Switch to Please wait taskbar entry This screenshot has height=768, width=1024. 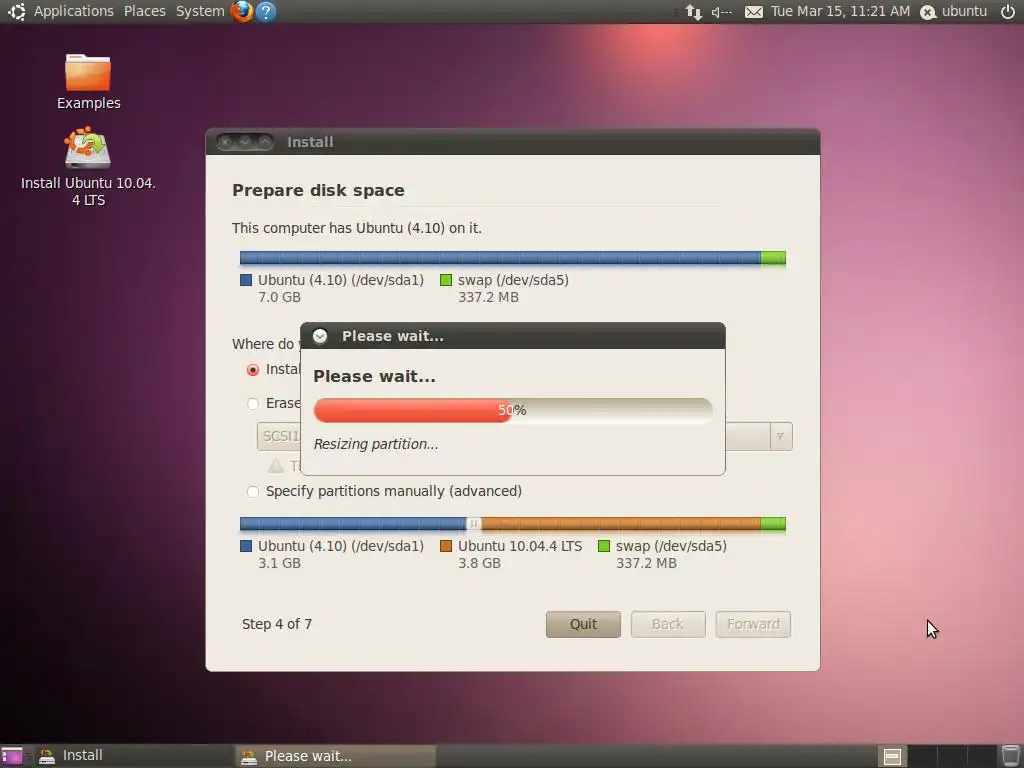[x=336, y=756]
